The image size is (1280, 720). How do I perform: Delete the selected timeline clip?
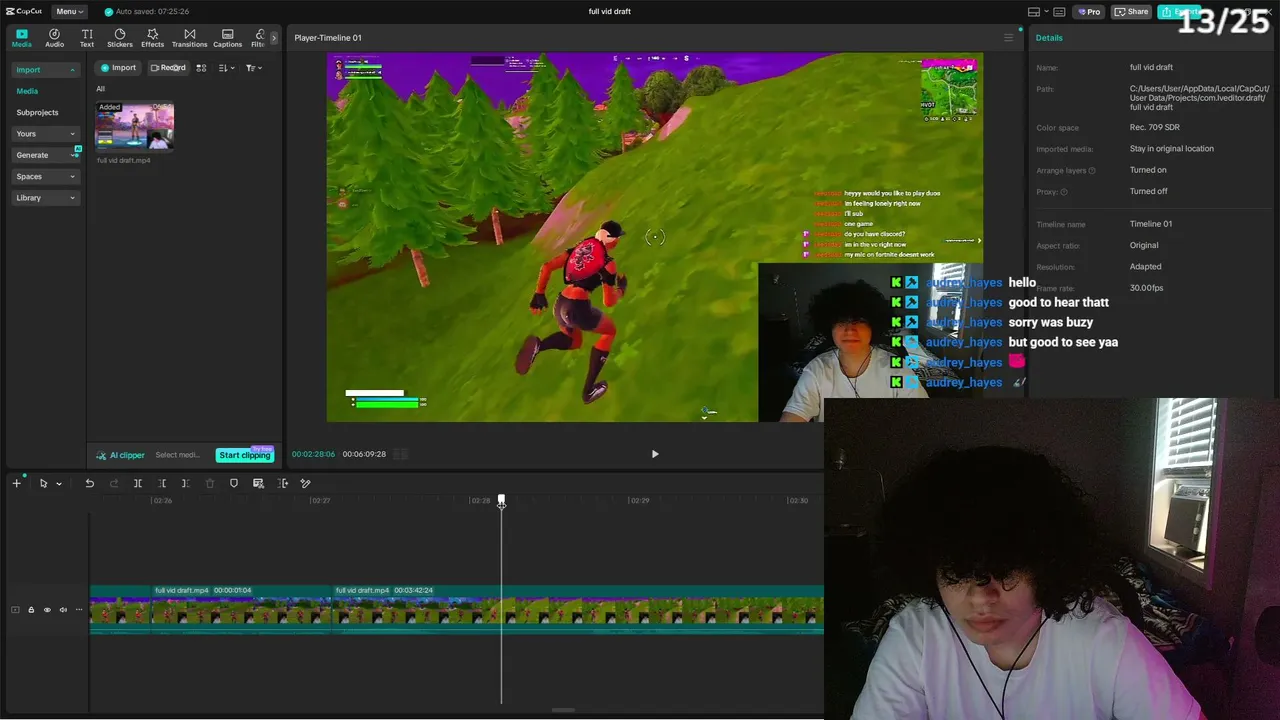(x=209, y=484)
